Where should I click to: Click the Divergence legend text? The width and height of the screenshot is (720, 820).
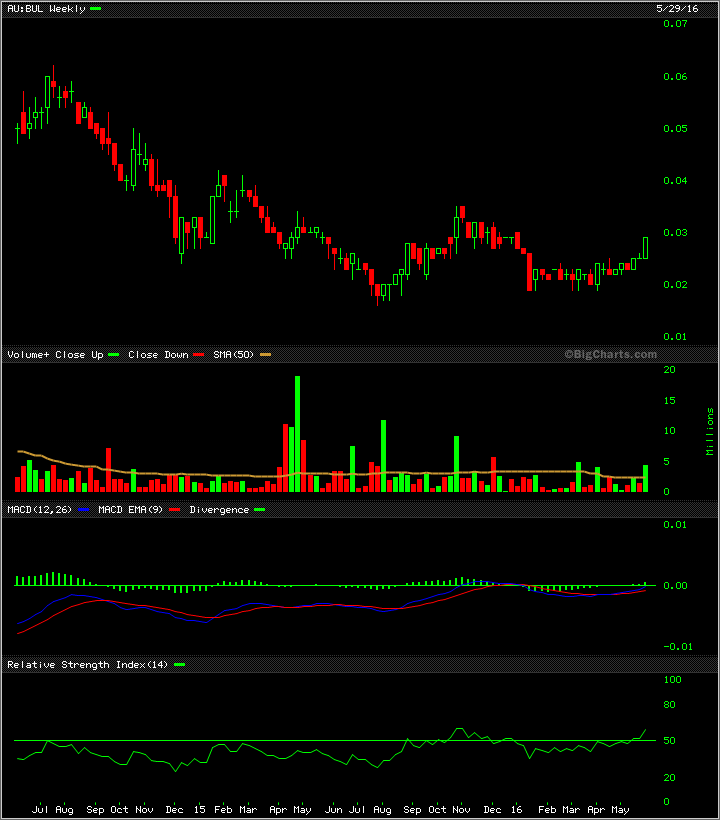[219, 510]
